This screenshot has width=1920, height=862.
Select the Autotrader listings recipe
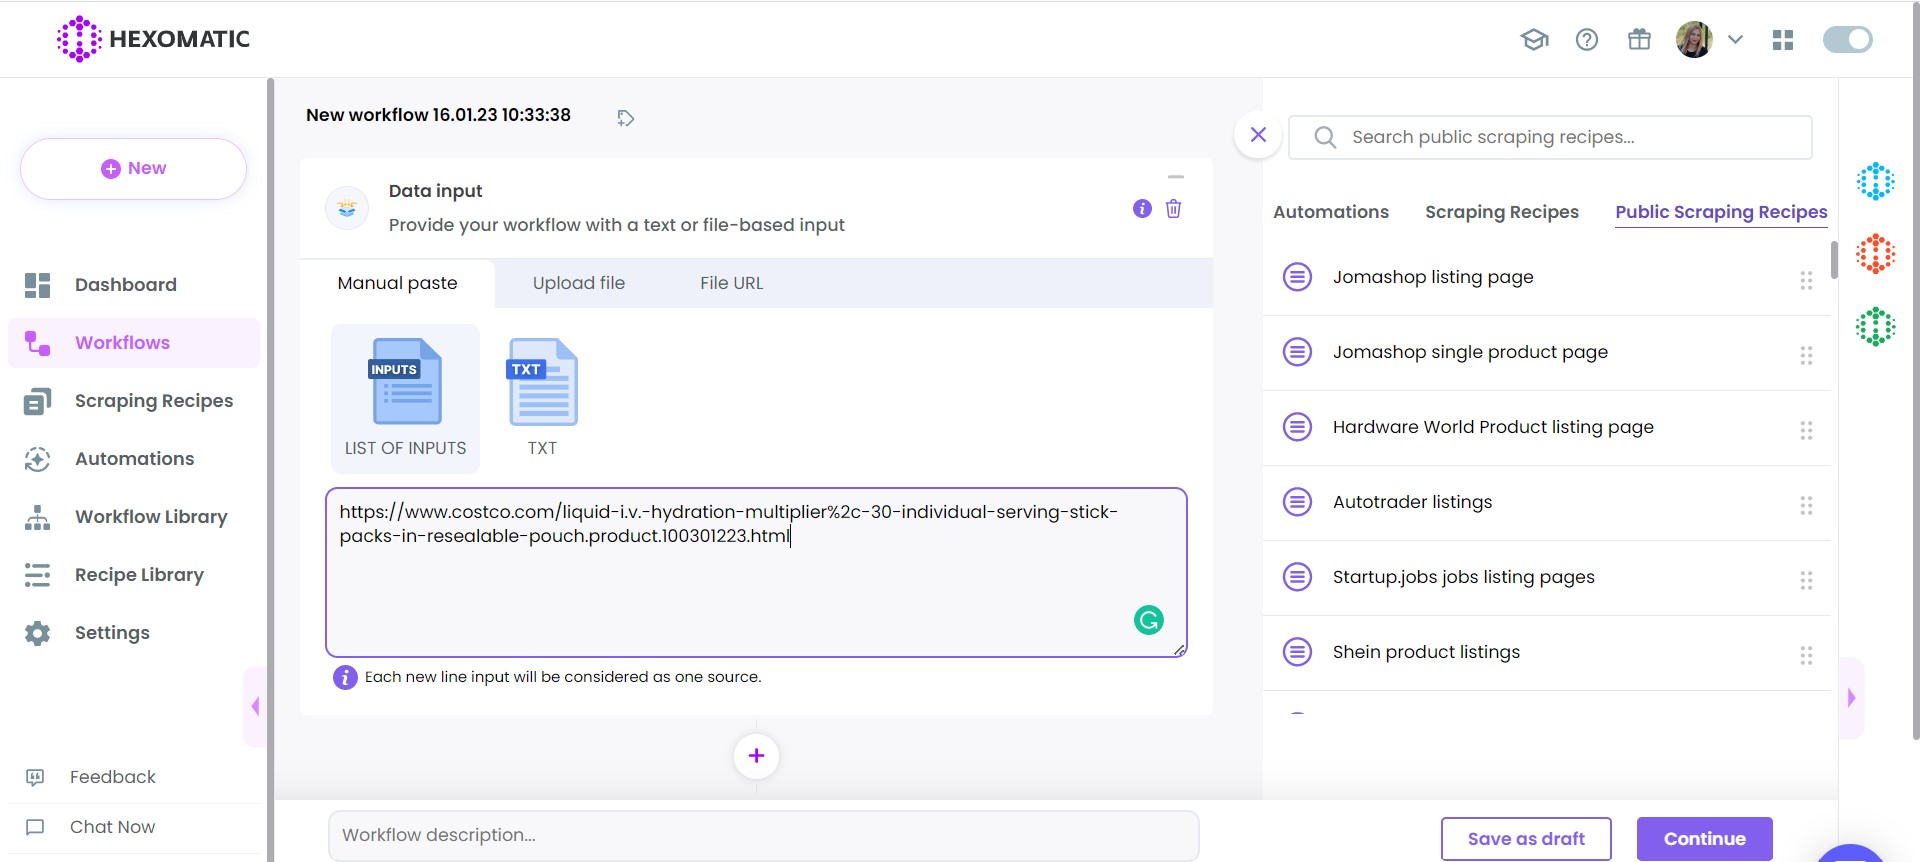click(x=1412, y=502)
